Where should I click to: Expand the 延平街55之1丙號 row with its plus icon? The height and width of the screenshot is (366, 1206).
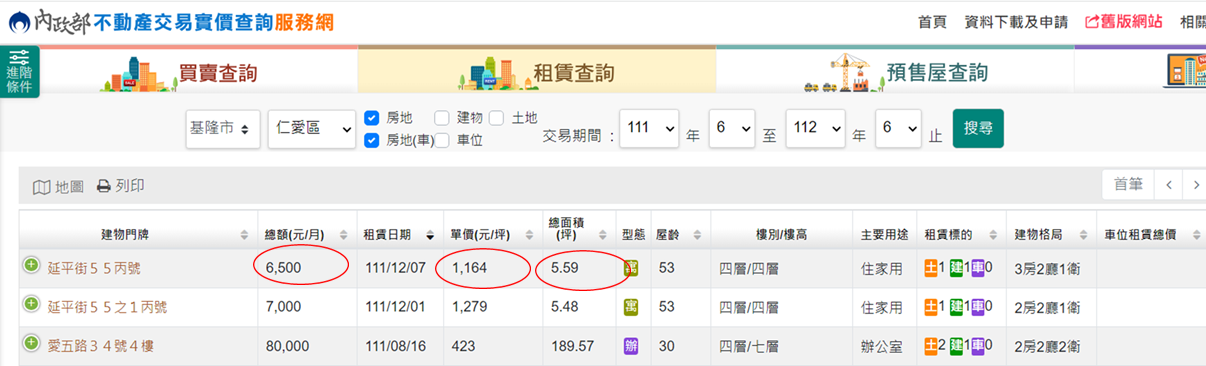[x=31, y=304]
